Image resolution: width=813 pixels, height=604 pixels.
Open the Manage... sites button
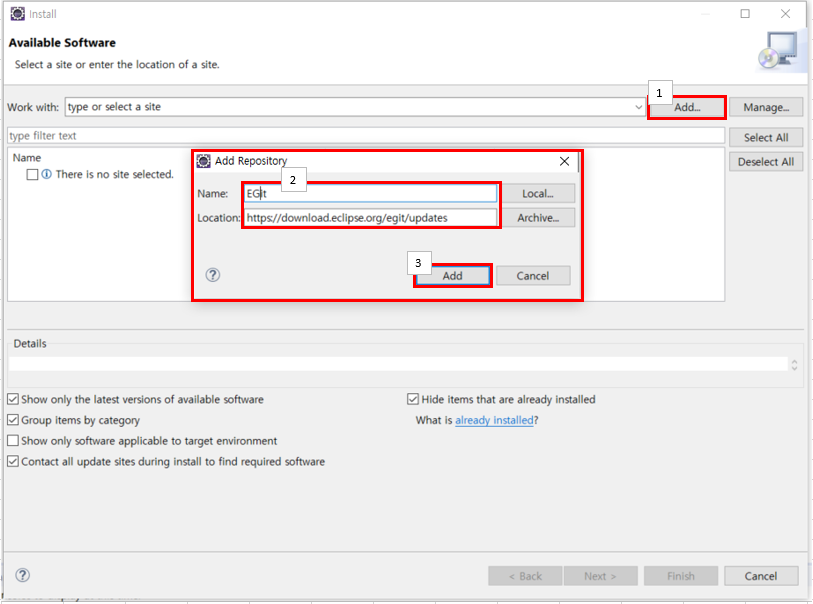click(766, 107)
